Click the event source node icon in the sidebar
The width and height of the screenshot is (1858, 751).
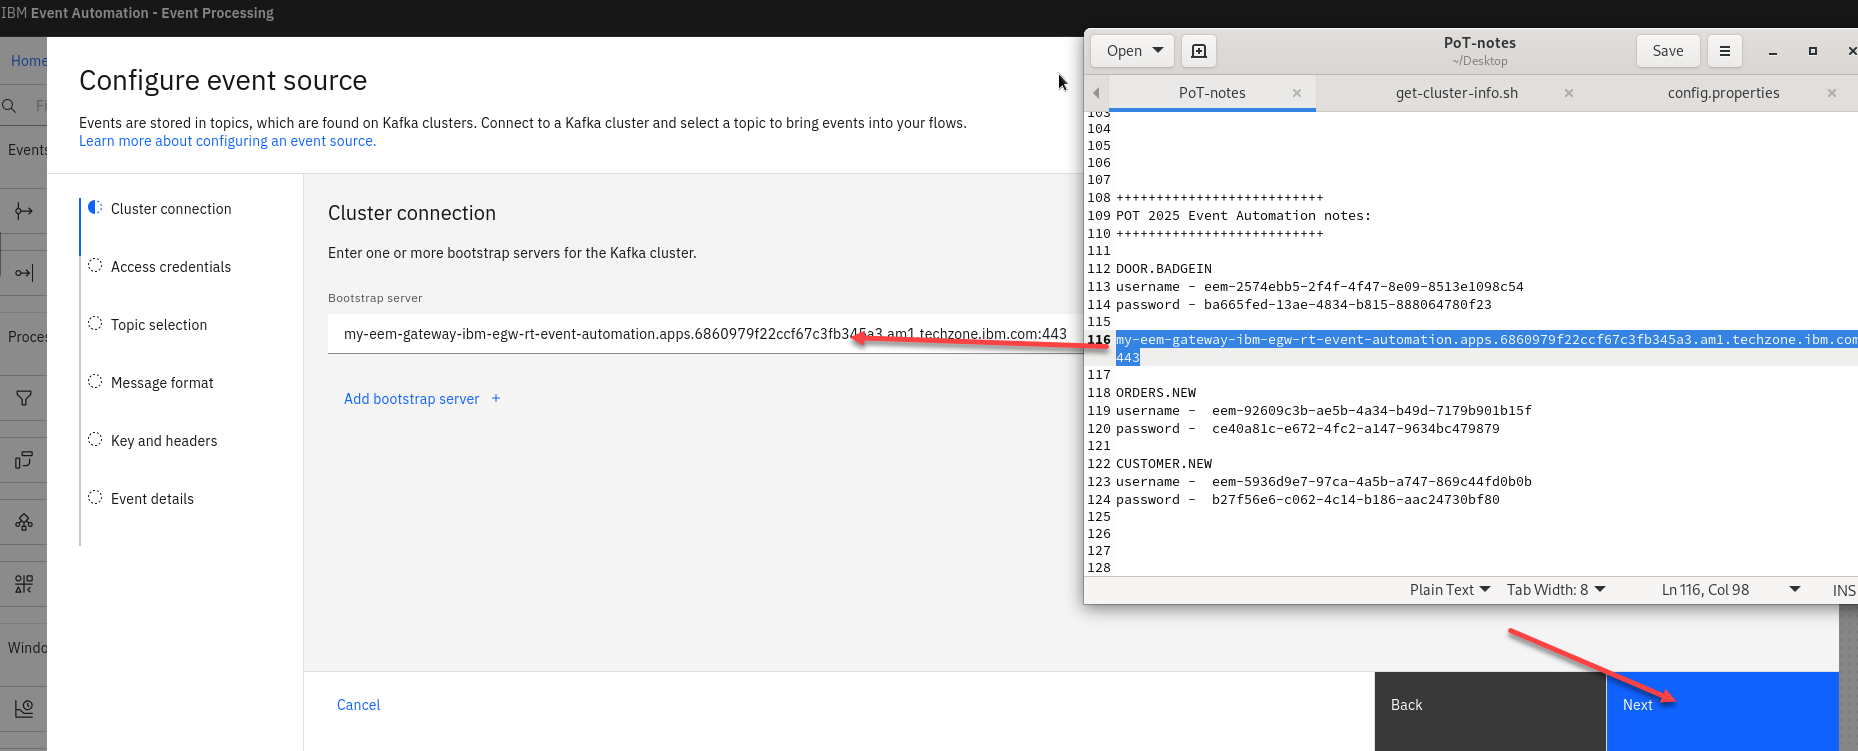pos(24,211)
